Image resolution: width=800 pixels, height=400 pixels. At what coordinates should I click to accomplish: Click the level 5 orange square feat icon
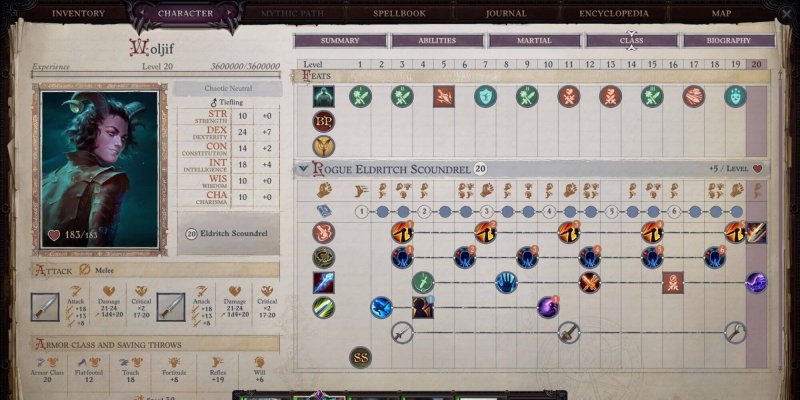444,96
